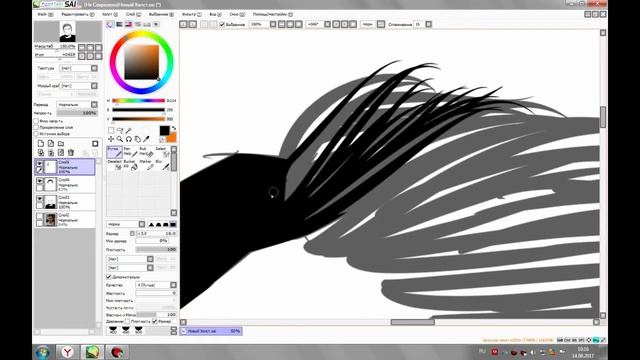Image resolution: width=640 pixels, height=360 pixels.
Task: Create a new normal layer
Action: click(41, 144)
